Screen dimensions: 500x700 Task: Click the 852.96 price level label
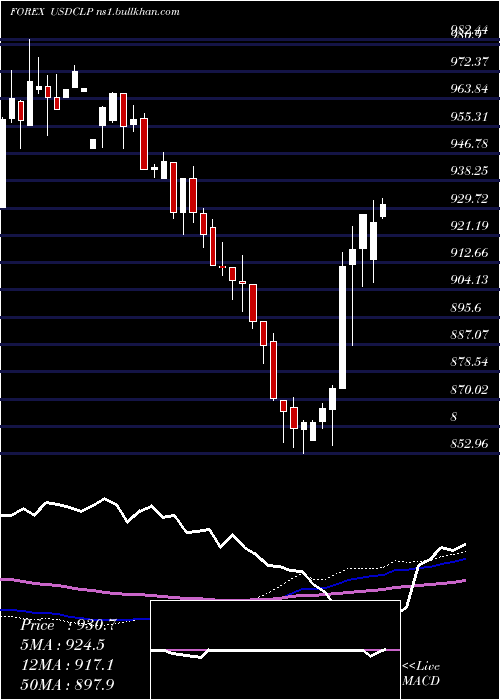(x=469, y=445)
